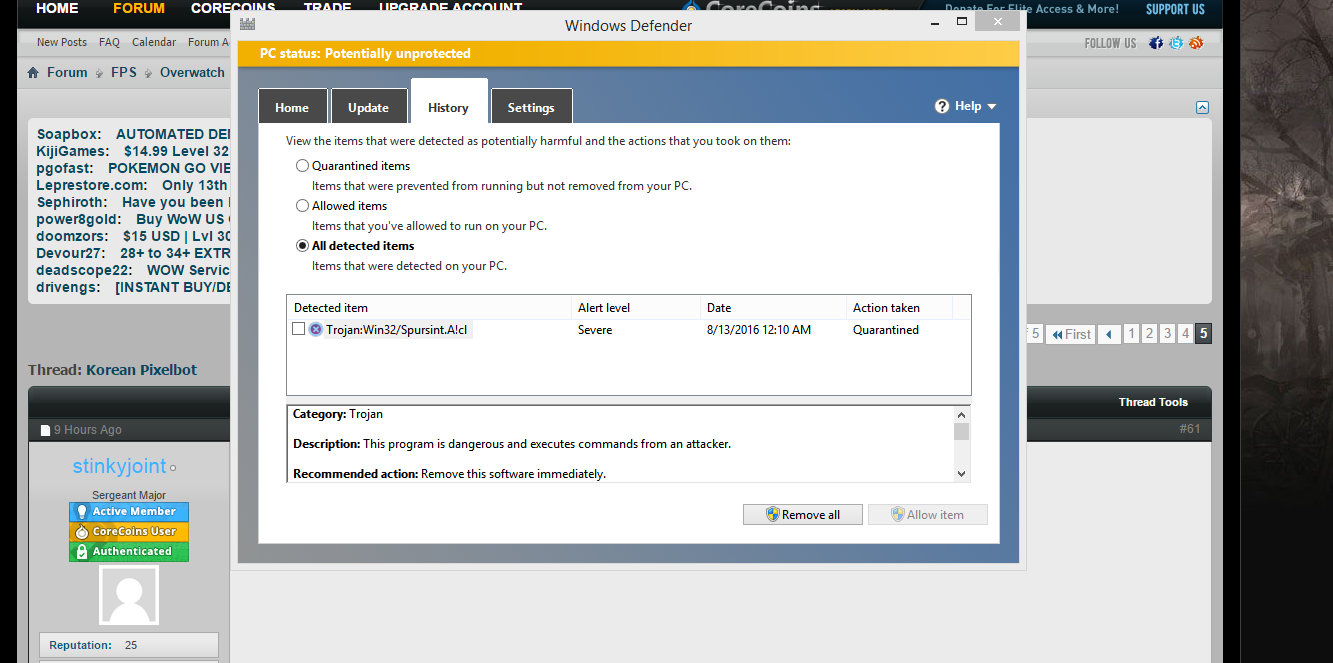
Task: Check the box for Trojan:Win32/Spursint.A!cl
Action: coord(299,329)
